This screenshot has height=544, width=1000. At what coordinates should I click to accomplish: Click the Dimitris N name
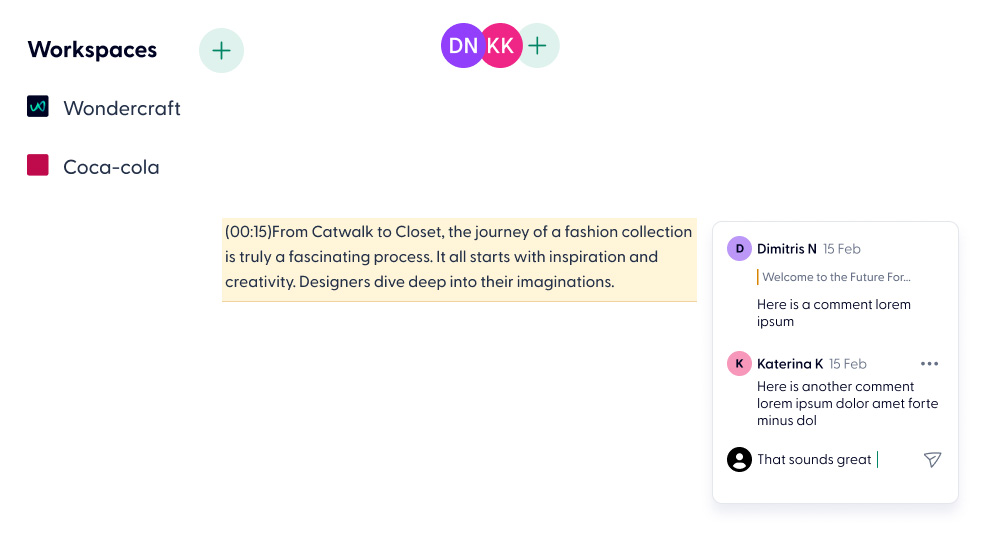[x=786, y=249]
